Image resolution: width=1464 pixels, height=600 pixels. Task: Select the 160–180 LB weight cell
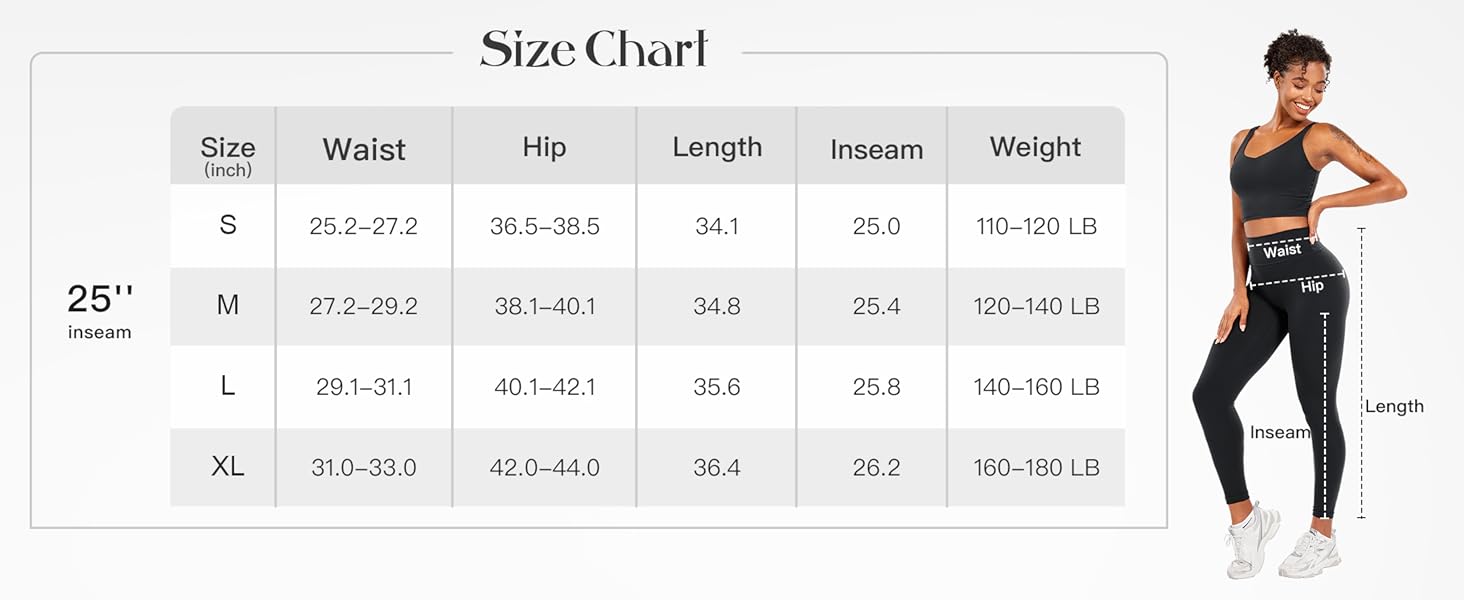[x=1036, y=467]
